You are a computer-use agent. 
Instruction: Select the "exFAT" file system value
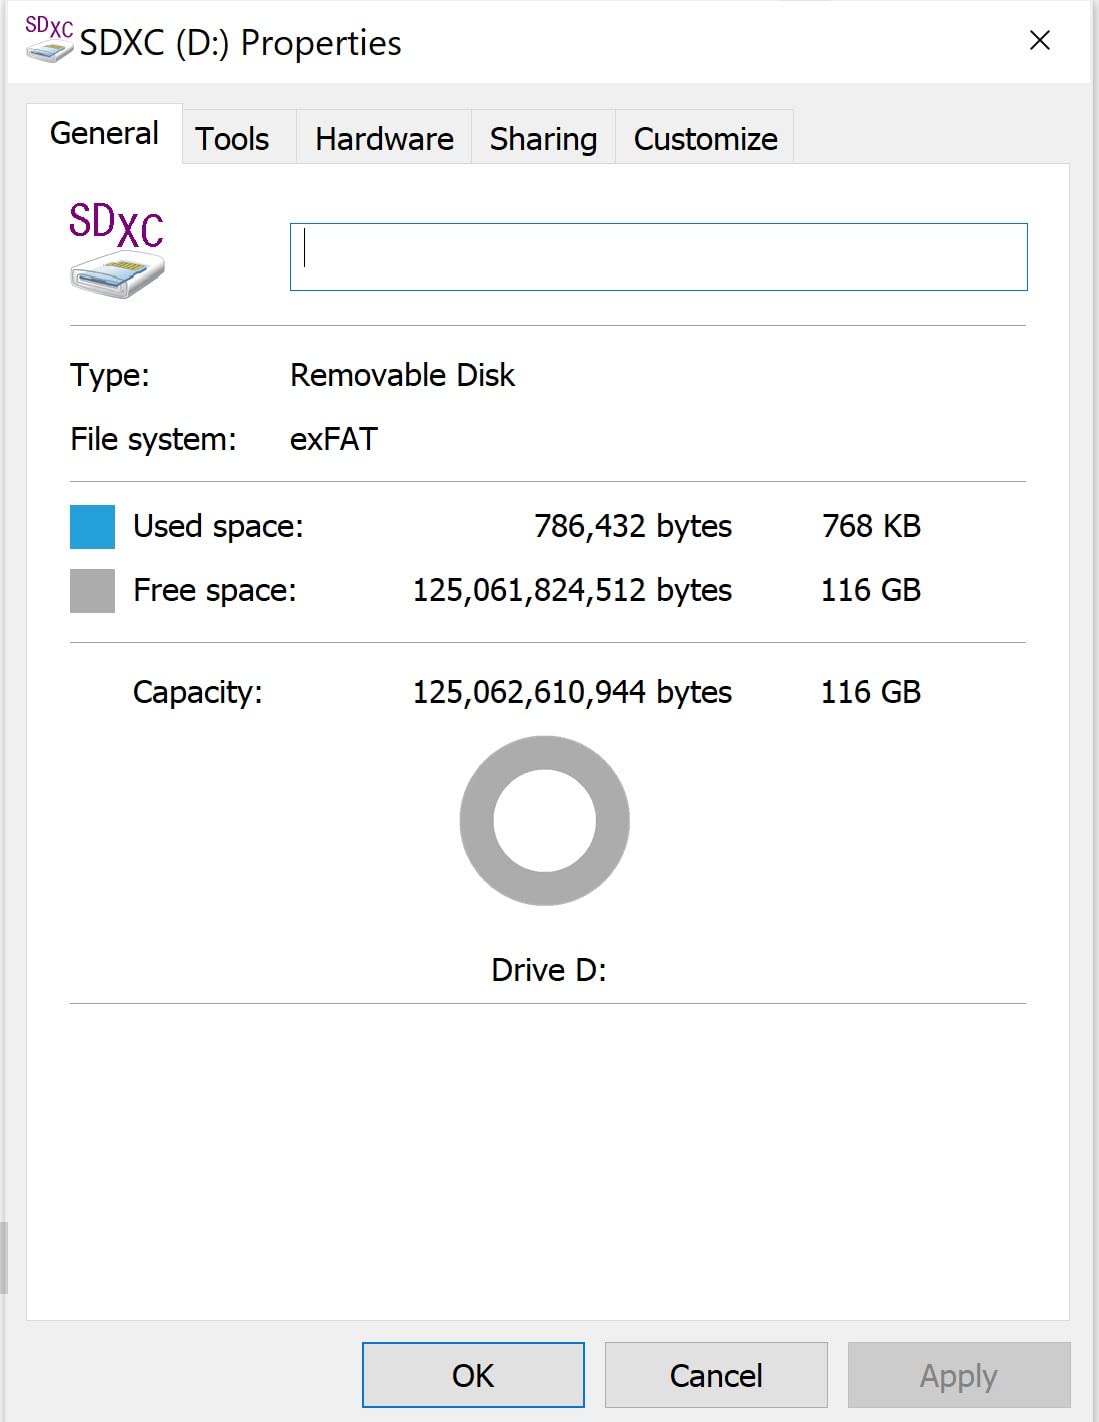tap(334, 439)
